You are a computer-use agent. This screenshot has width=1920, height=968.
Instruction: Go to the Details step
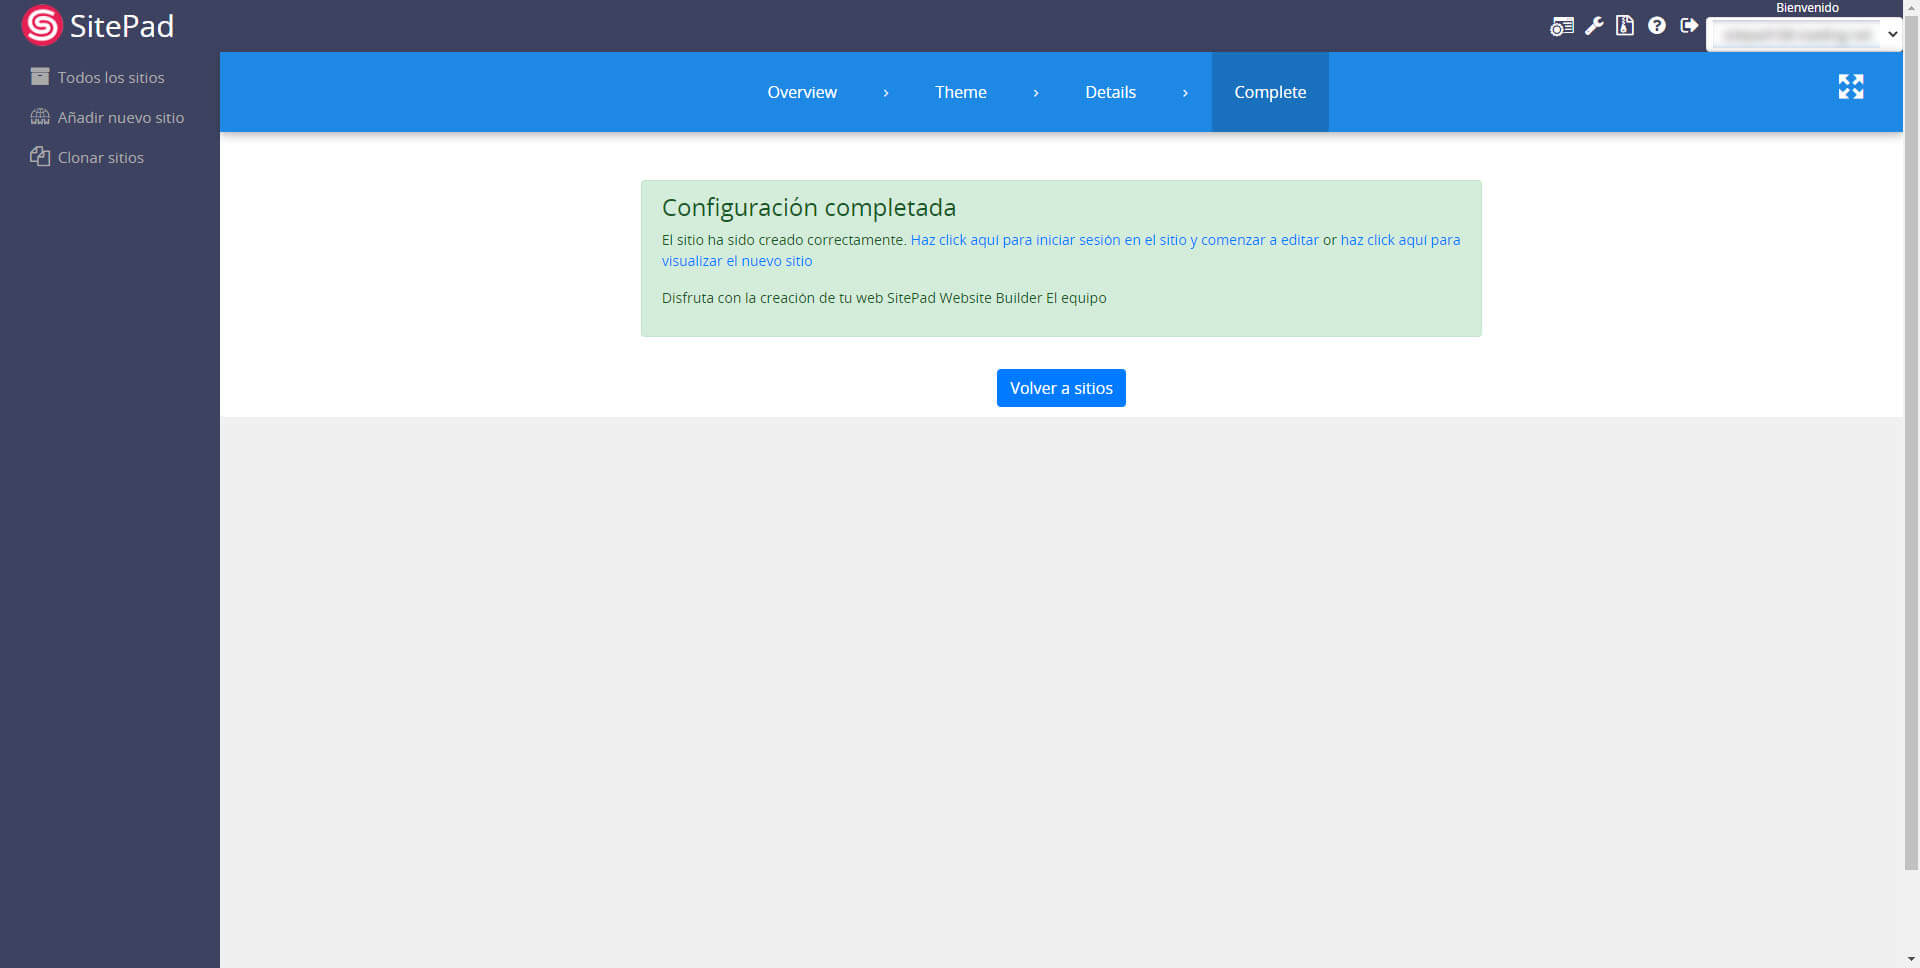point(1110,92)
